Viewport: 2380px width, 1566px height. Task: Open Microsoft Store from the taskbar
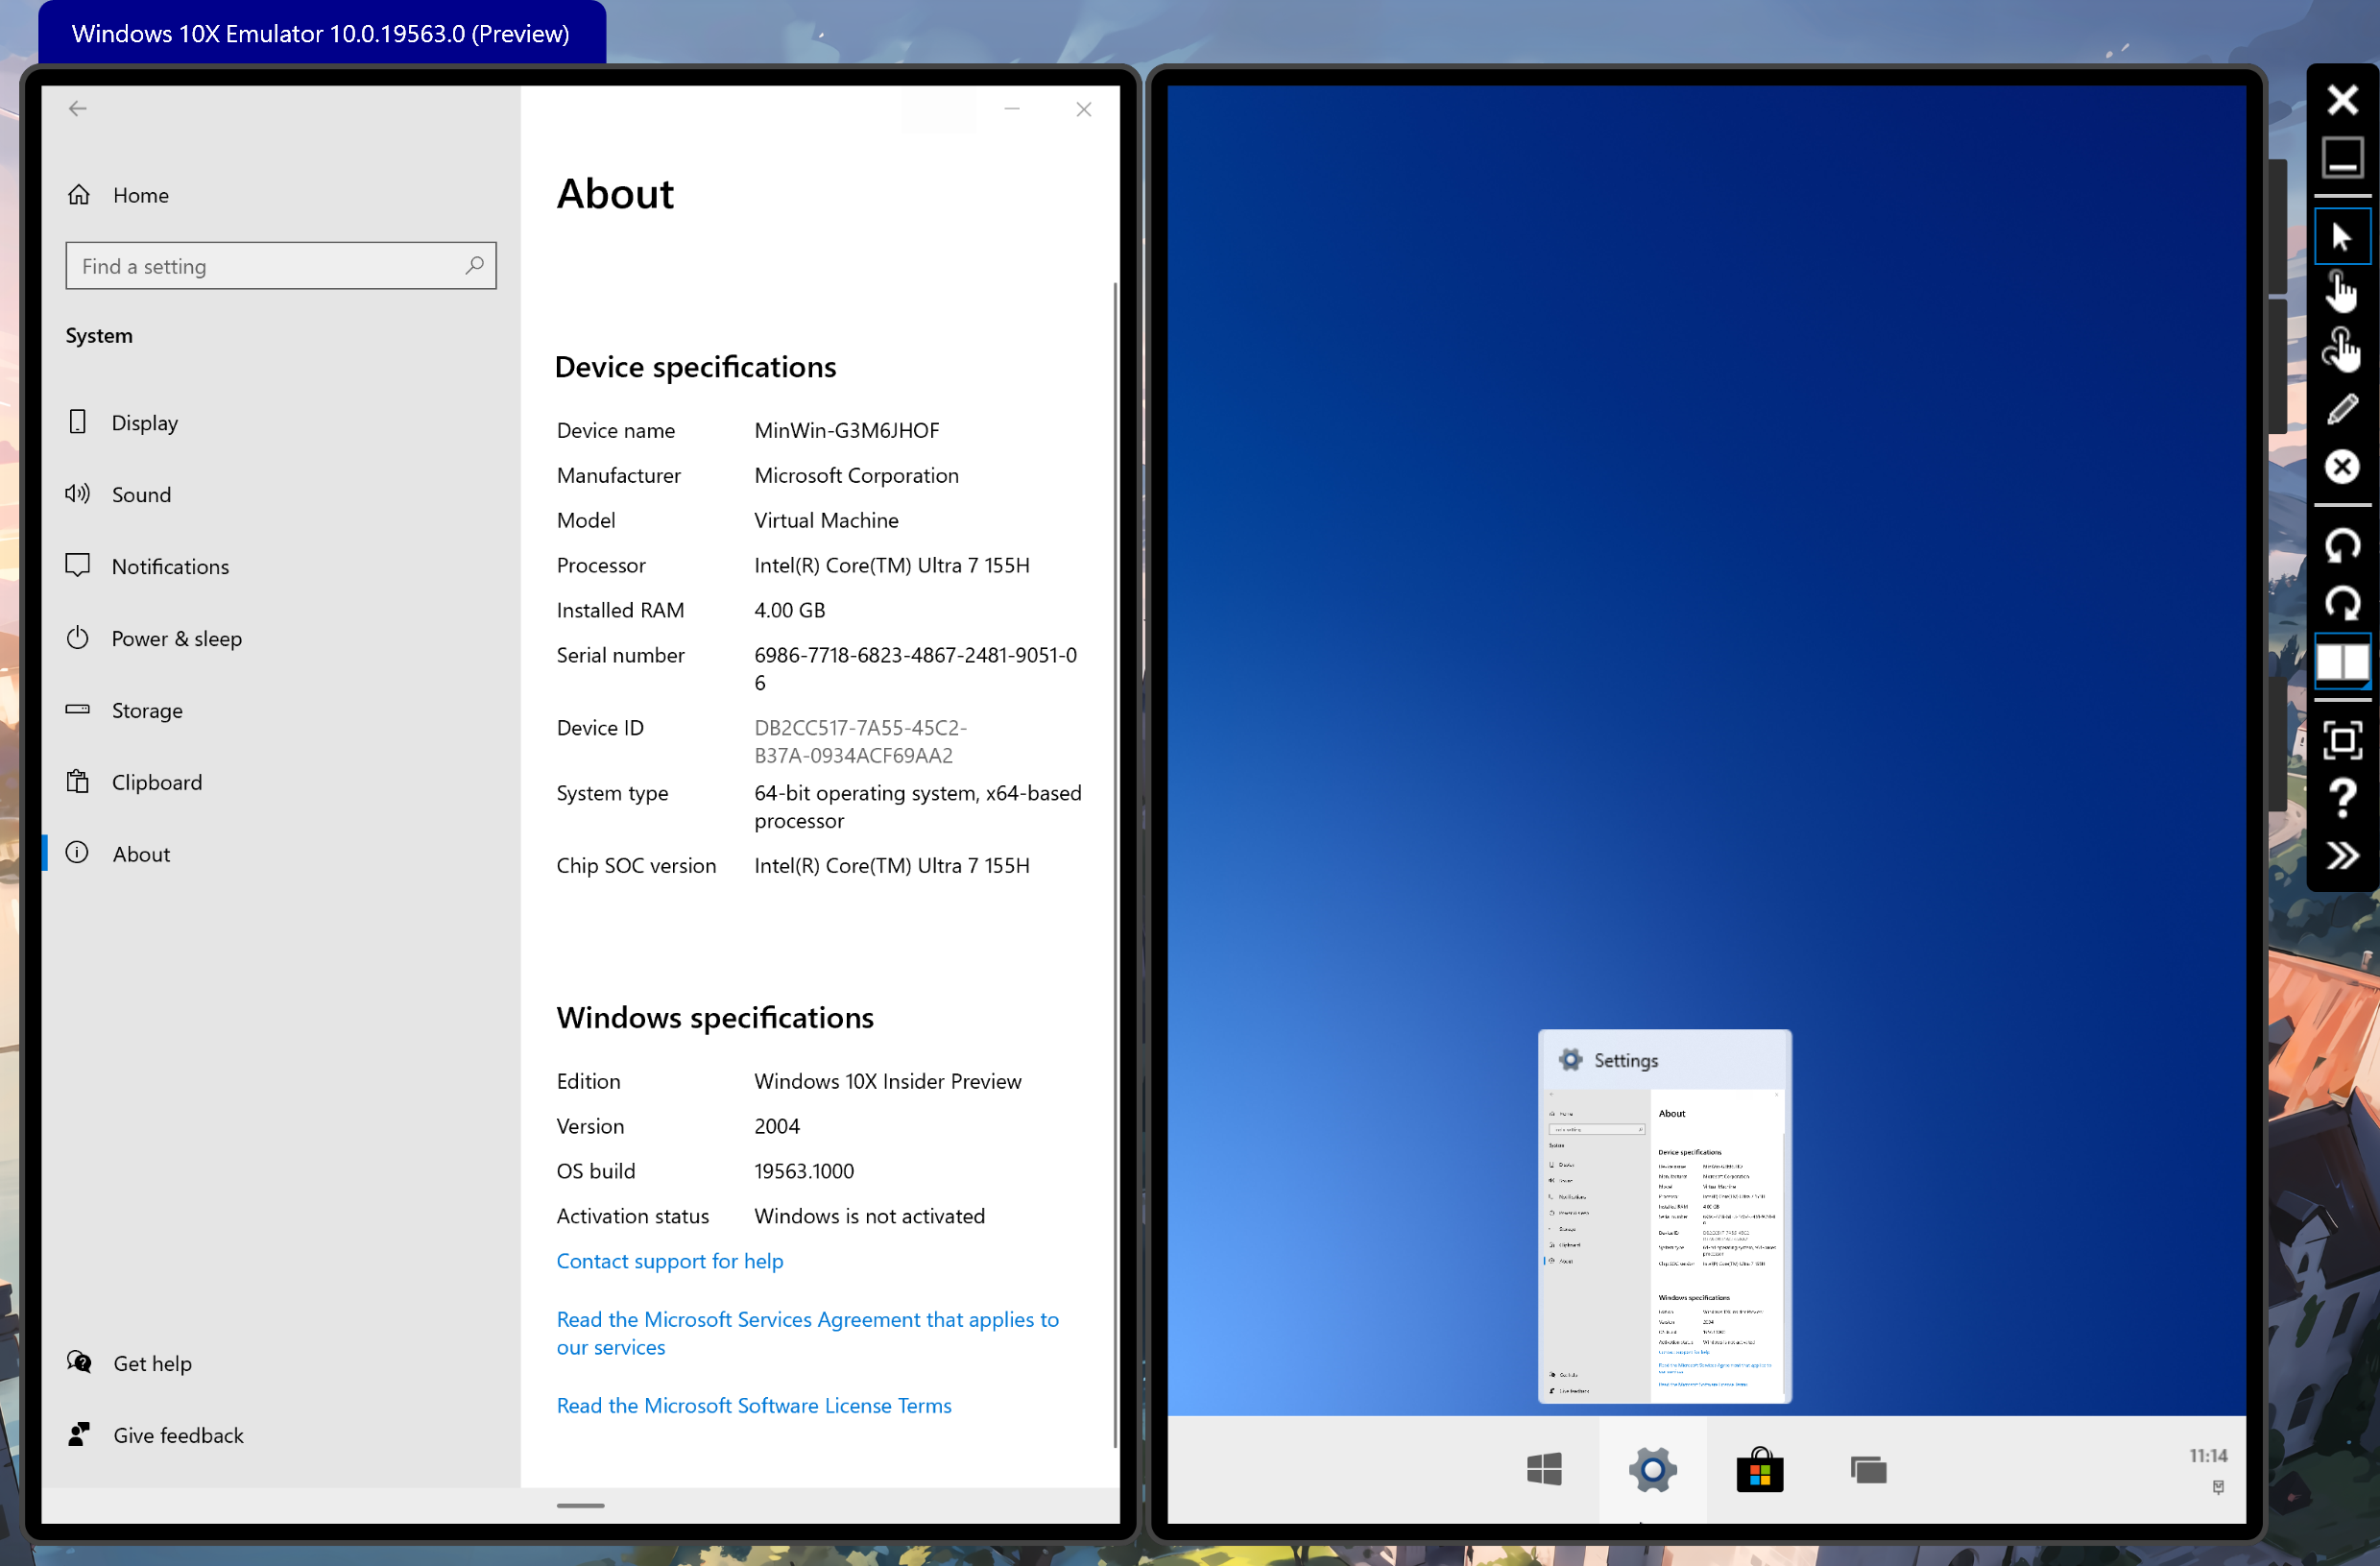click(x=1759, y=1470)
